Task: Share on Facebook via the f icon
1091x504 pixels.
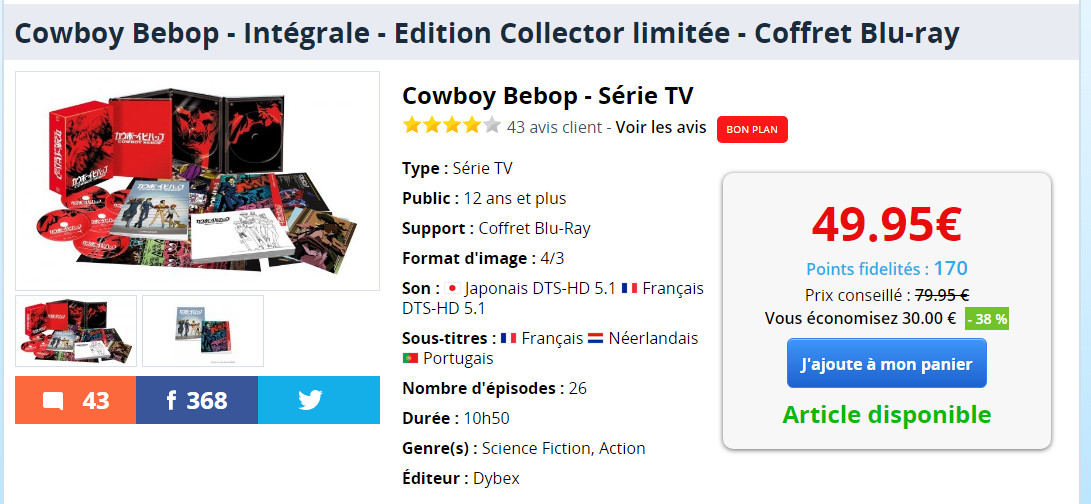Action: coord(172,401)
